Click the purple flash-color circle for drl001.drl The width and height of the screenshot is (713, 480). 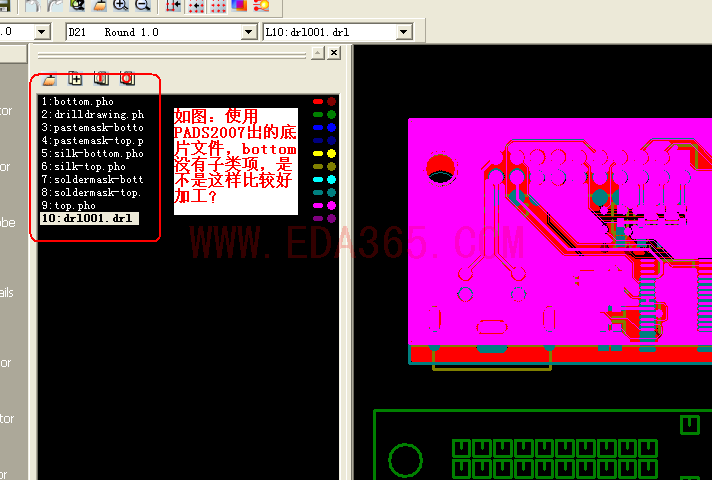click(332, 219)
